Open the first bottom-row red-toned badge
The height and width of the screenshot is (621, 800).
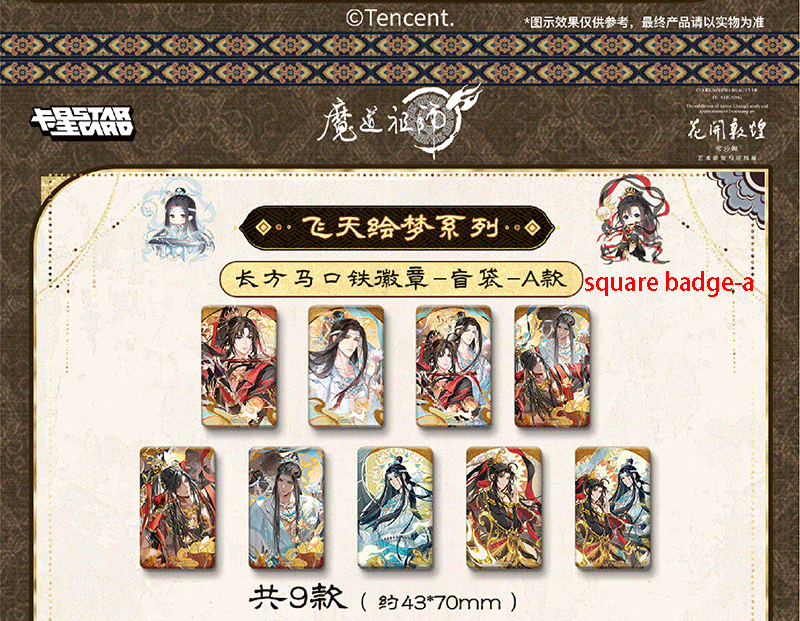(x=178, y=508)
